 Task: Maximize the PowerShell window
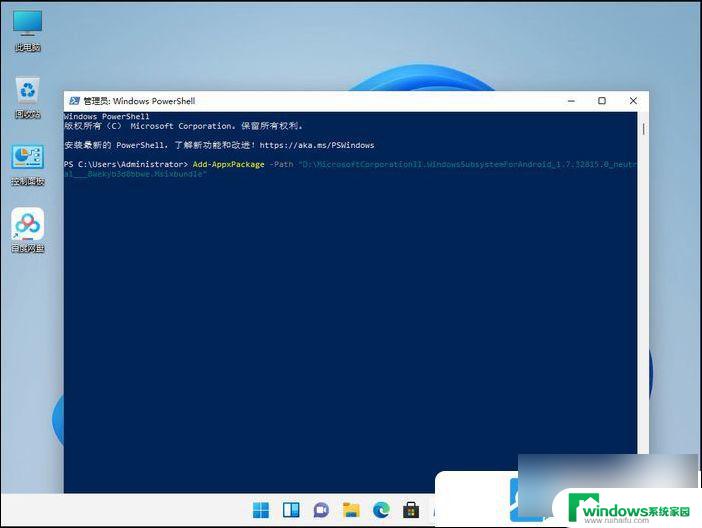tap(602, 101)
